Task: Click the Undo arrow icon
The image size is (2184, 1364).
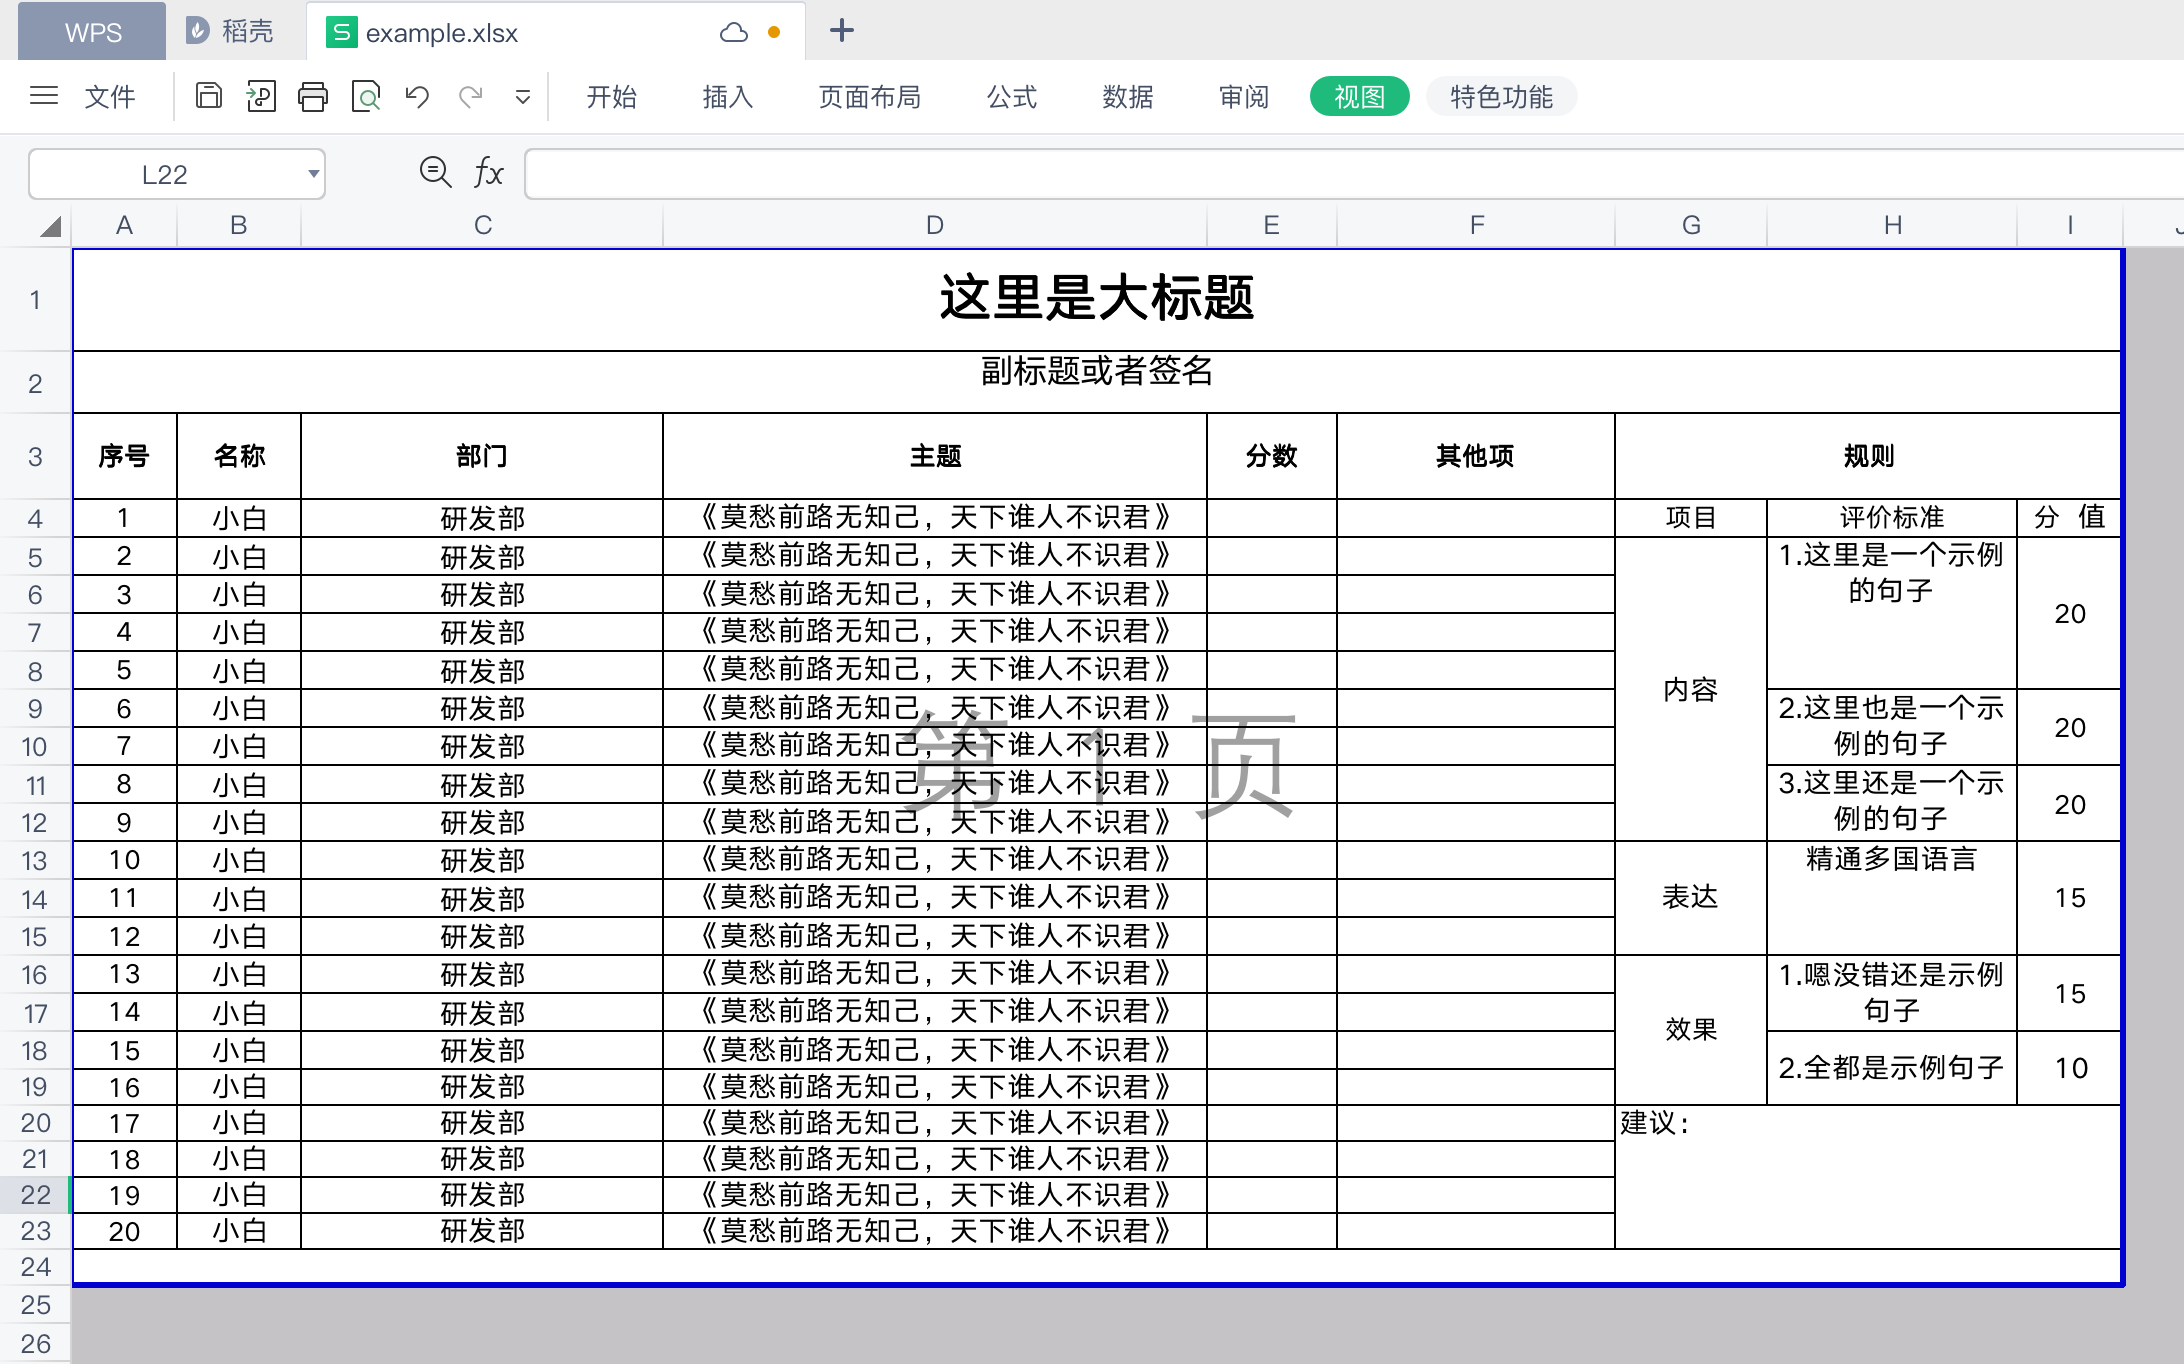Action: click(x=417, y=96)
